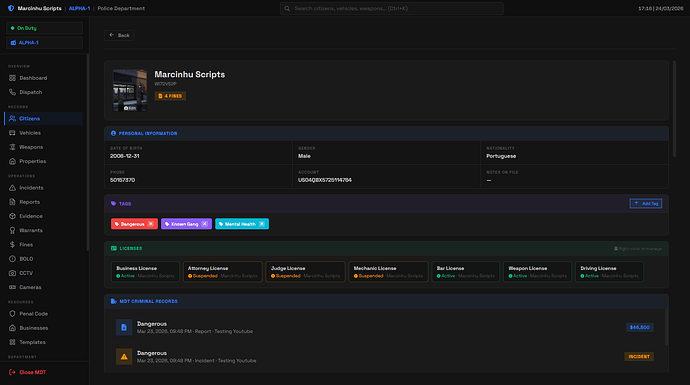Click the nationality value Portuguese
This screenshot has width=690, height=385.
(501, 156)
